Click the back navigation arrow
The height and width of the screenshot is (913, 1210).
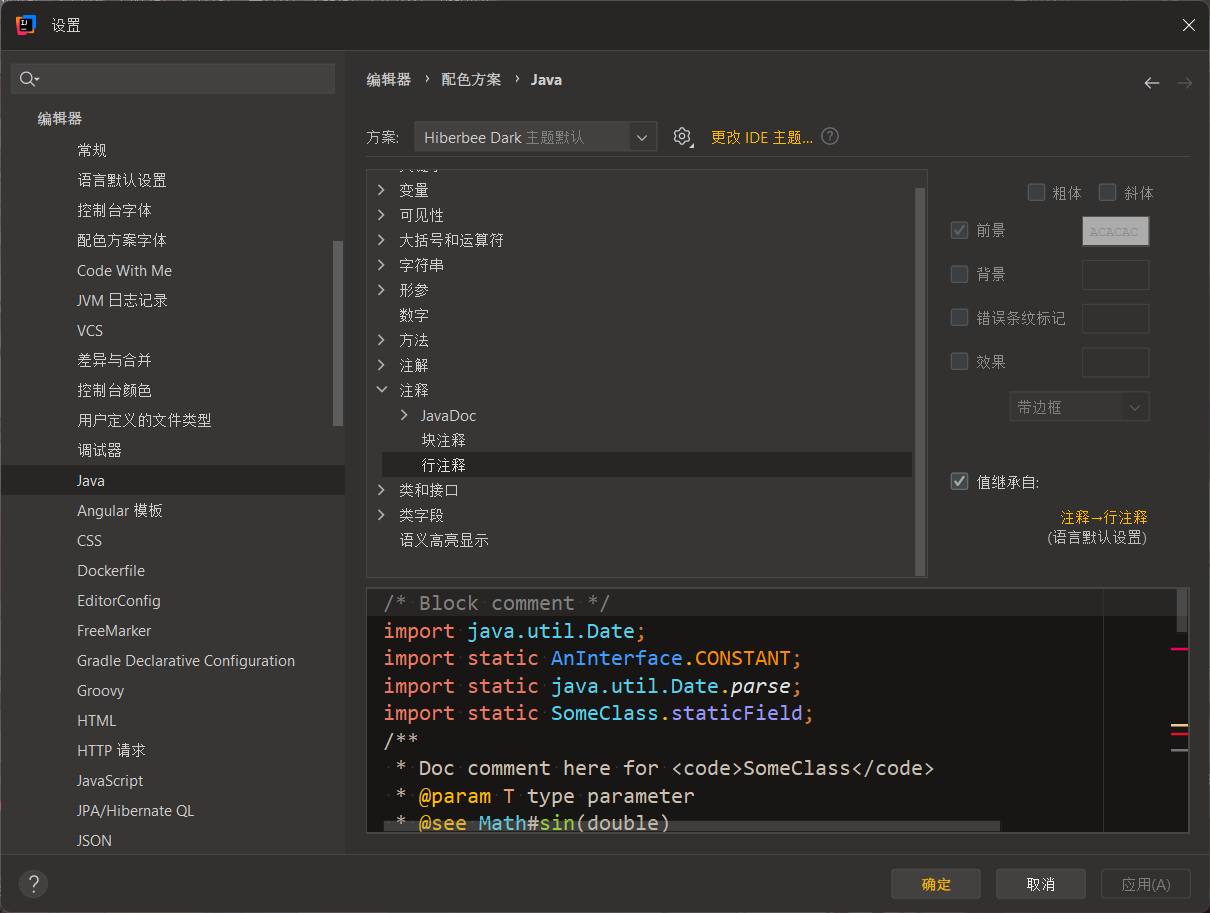(1151, 83)
